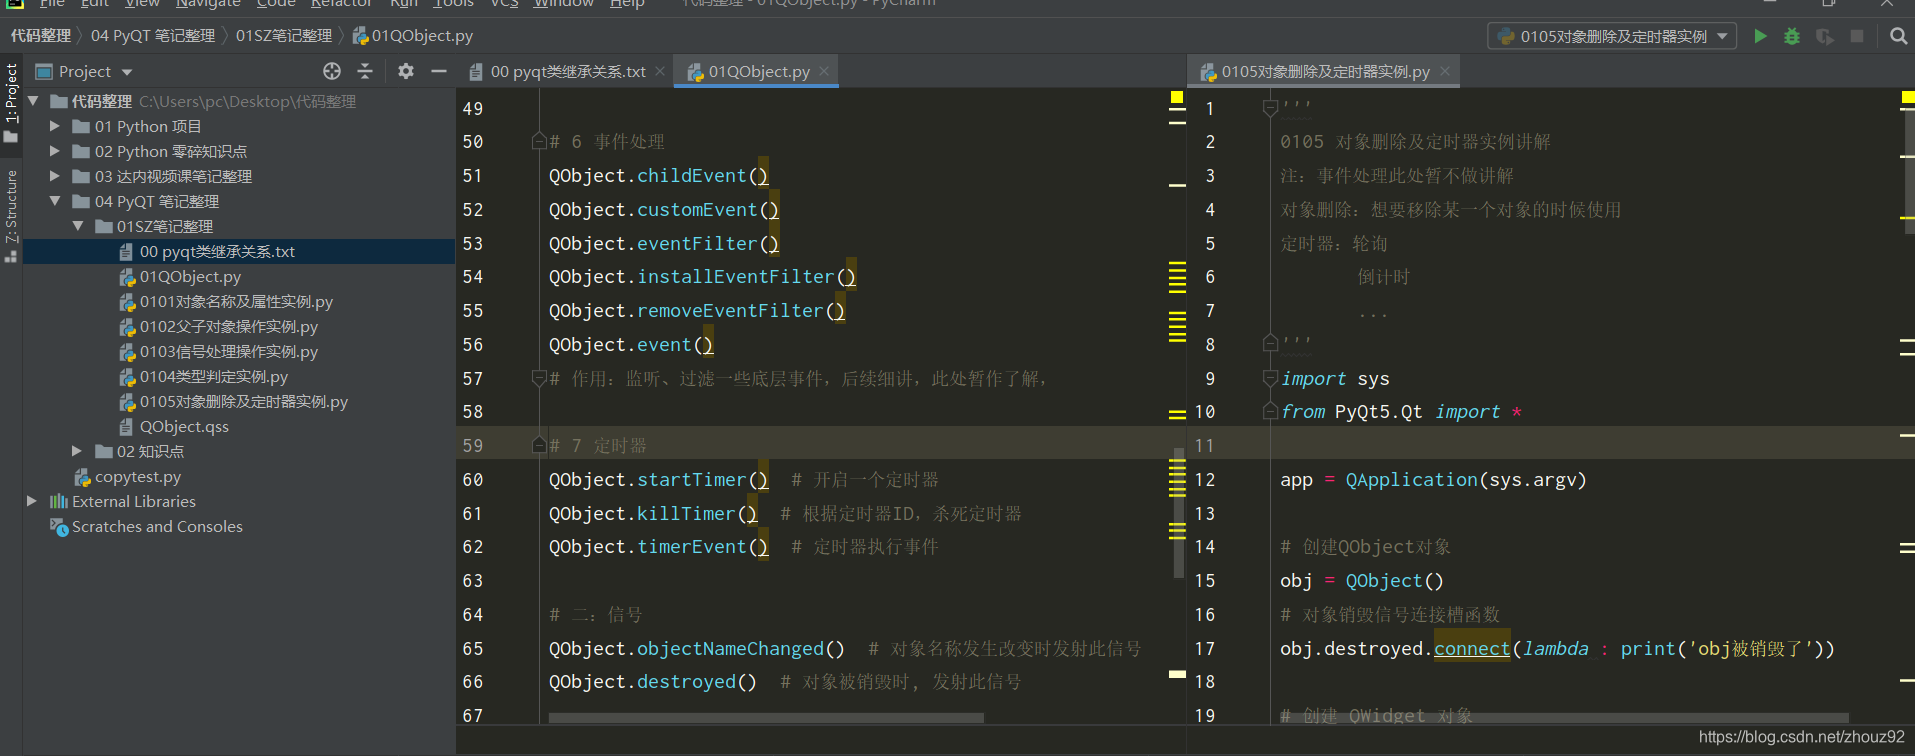Open Project panel settings gear
Screen dimensions: 1915x756
(405, 71)
